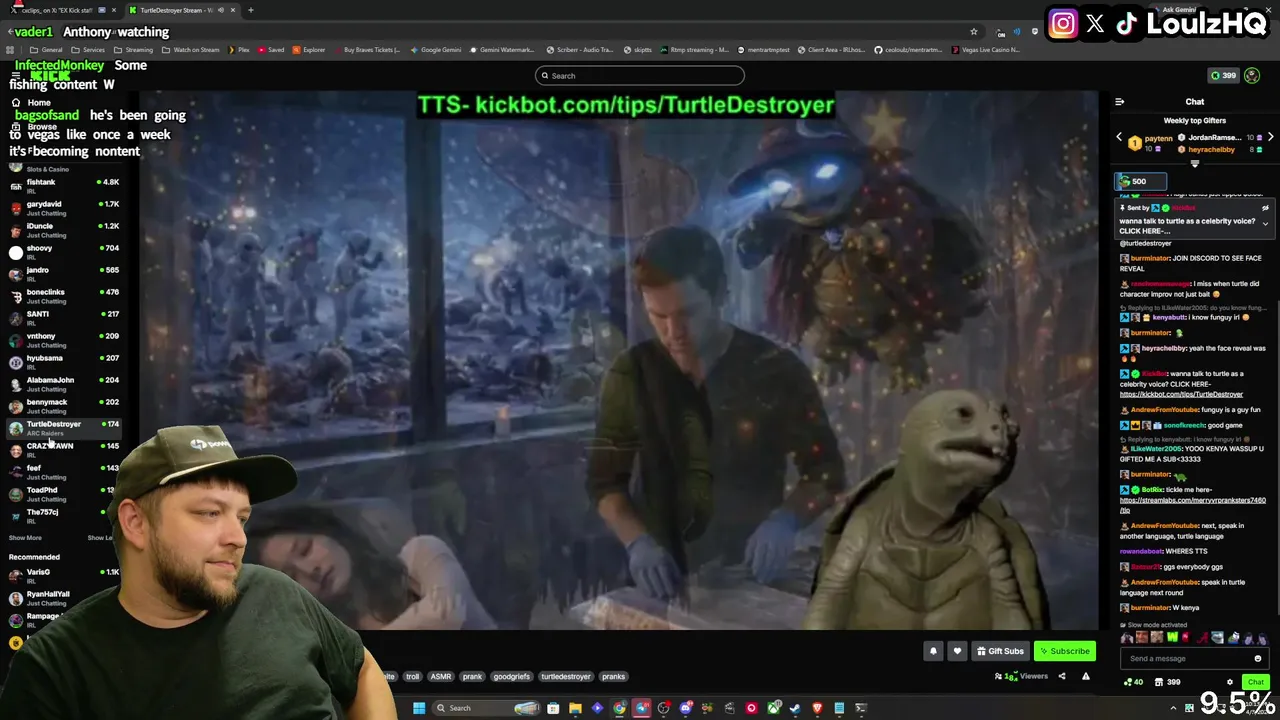Open a new browser tab
The width and height of the screenshot is (1280, 720).
click(250, 10)
